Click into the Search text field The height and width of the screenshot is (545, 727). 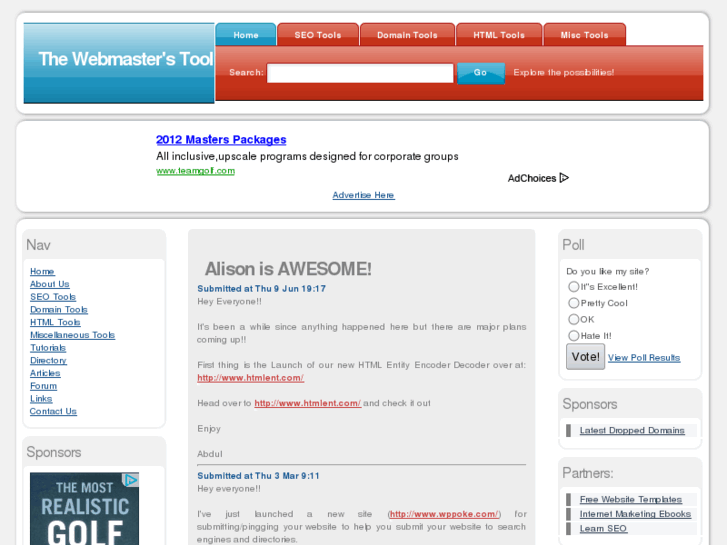pyautogui.click(x=360, y=73)
